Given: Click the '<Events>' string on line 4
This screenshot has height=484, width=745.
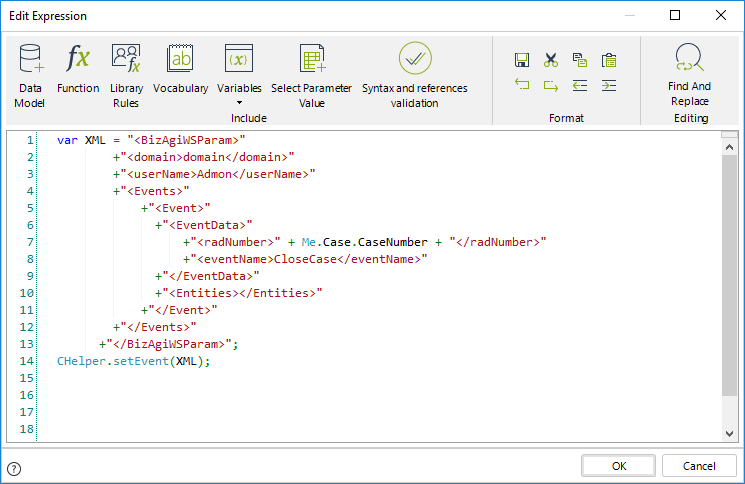Looking at the screenshot, I should pyautogui.click(x=154, y=191).
